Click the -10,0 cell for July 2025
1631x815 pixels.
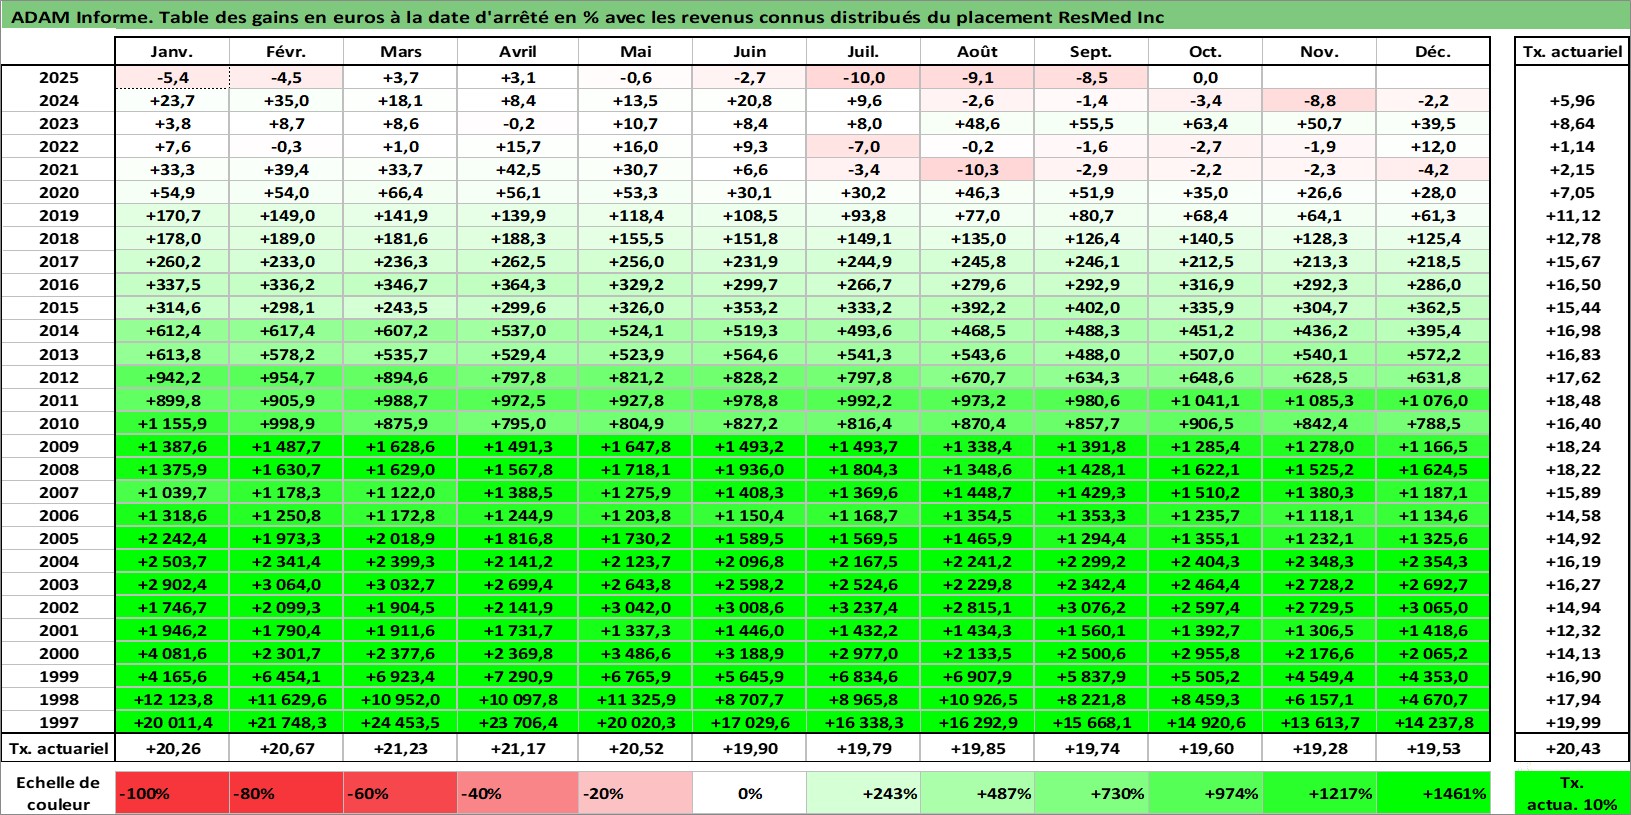(863, 77)
